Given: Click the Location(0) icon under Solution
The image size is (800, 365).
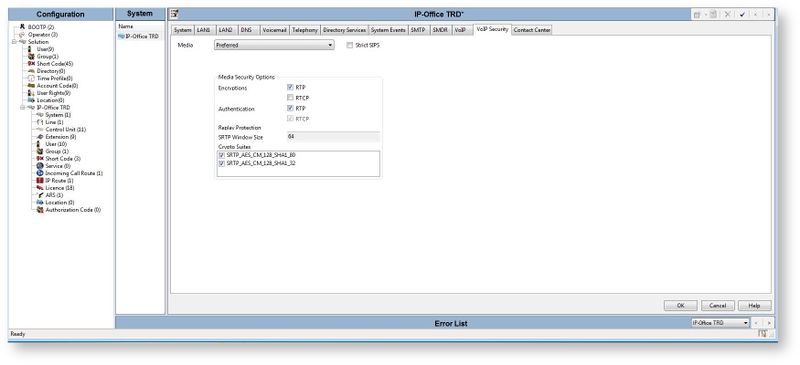Looking at the screenshot, I should click(x=31, y=100).
